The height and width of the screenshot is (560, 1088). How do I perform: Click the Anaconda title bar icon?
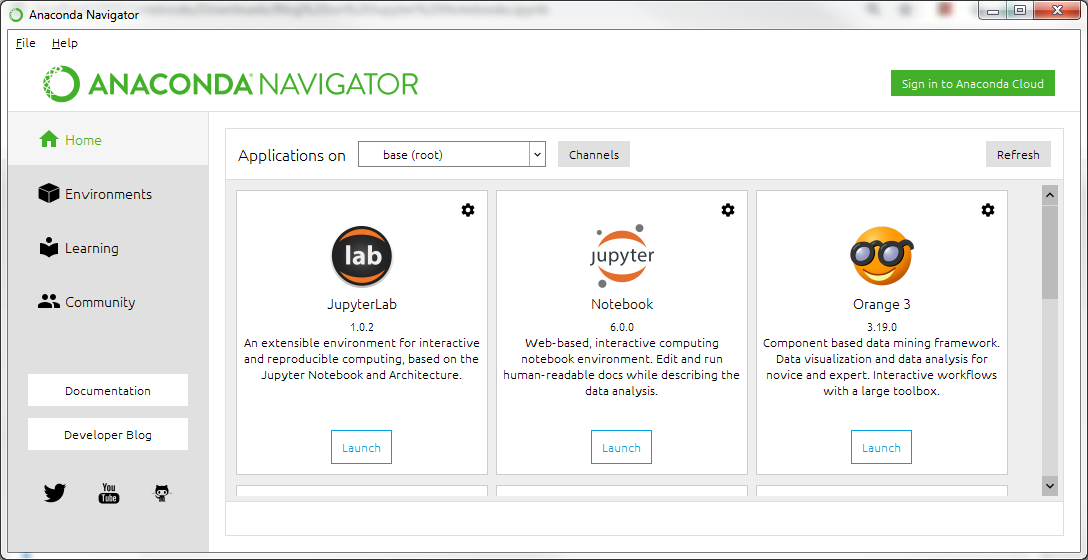click(15, 15)
